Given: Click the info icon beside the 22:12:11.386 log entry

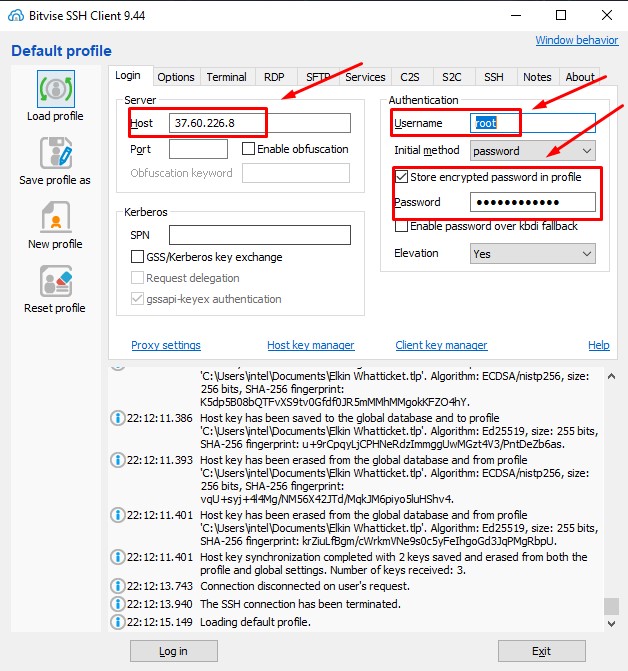Looking at the screenshot, I should pos(117,418).
